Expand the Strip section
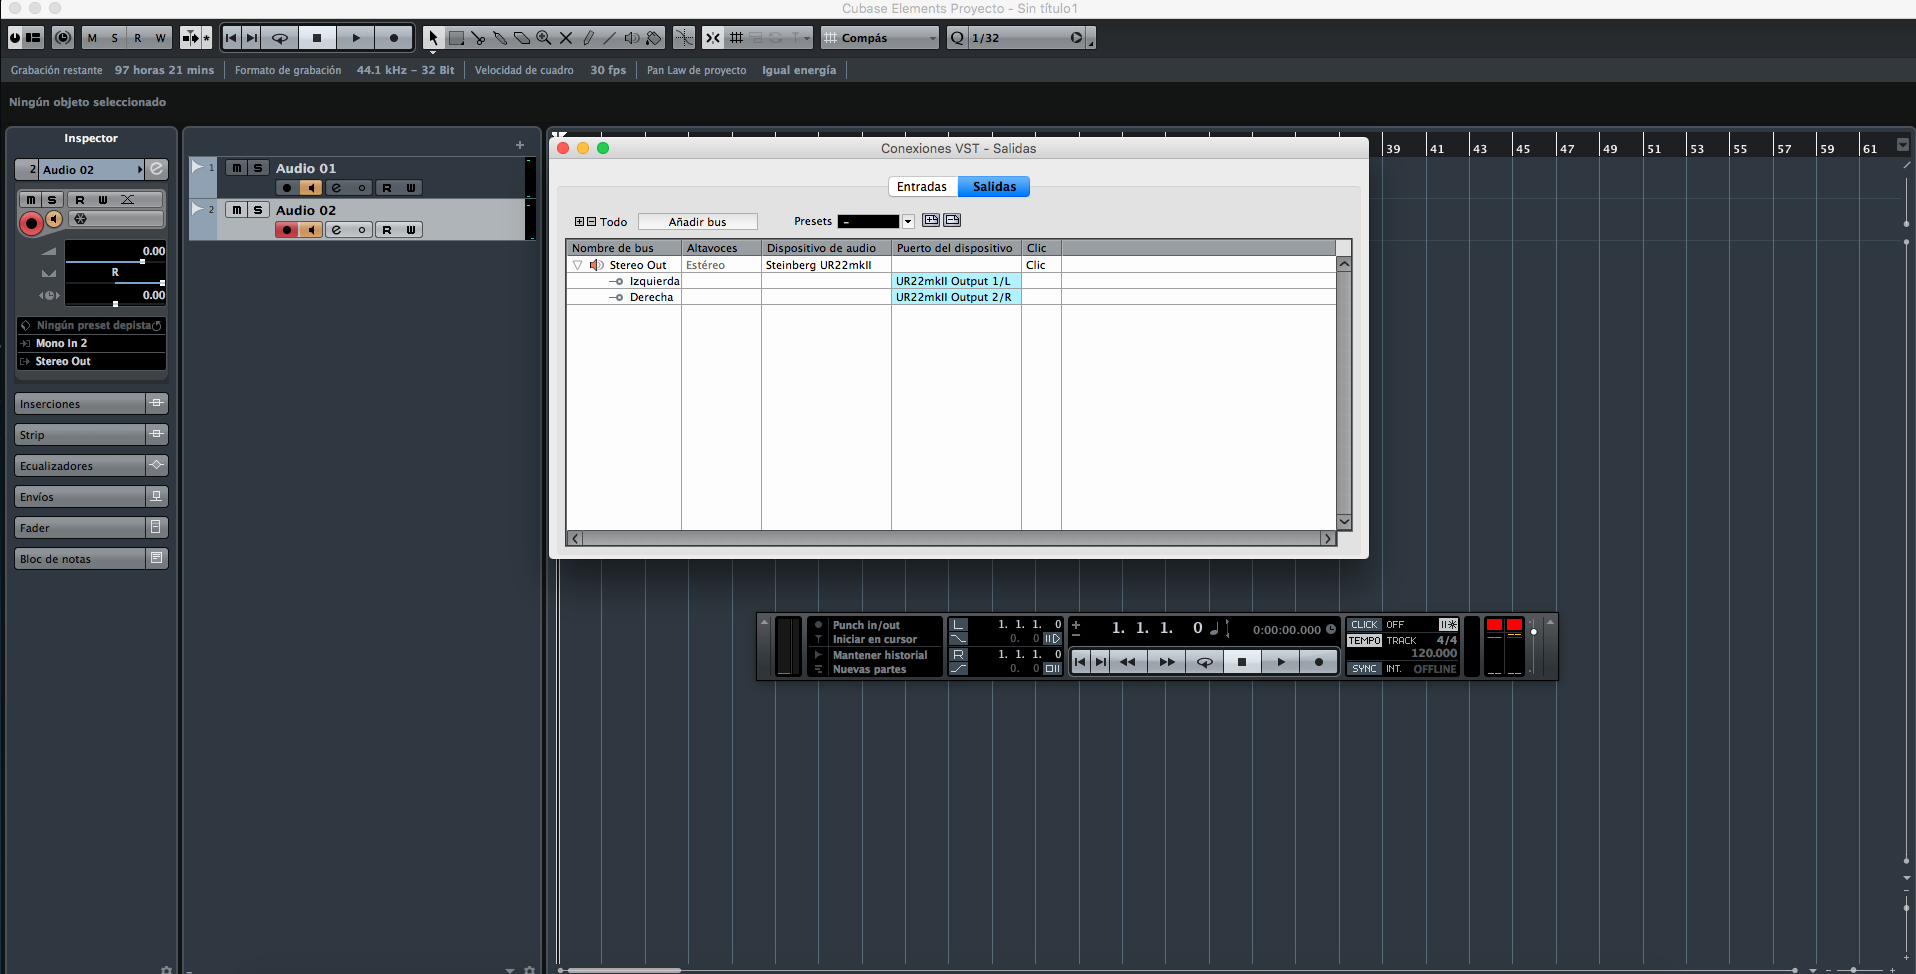The height and width of the screenshot is (974, 1916). tap(91, 435)
